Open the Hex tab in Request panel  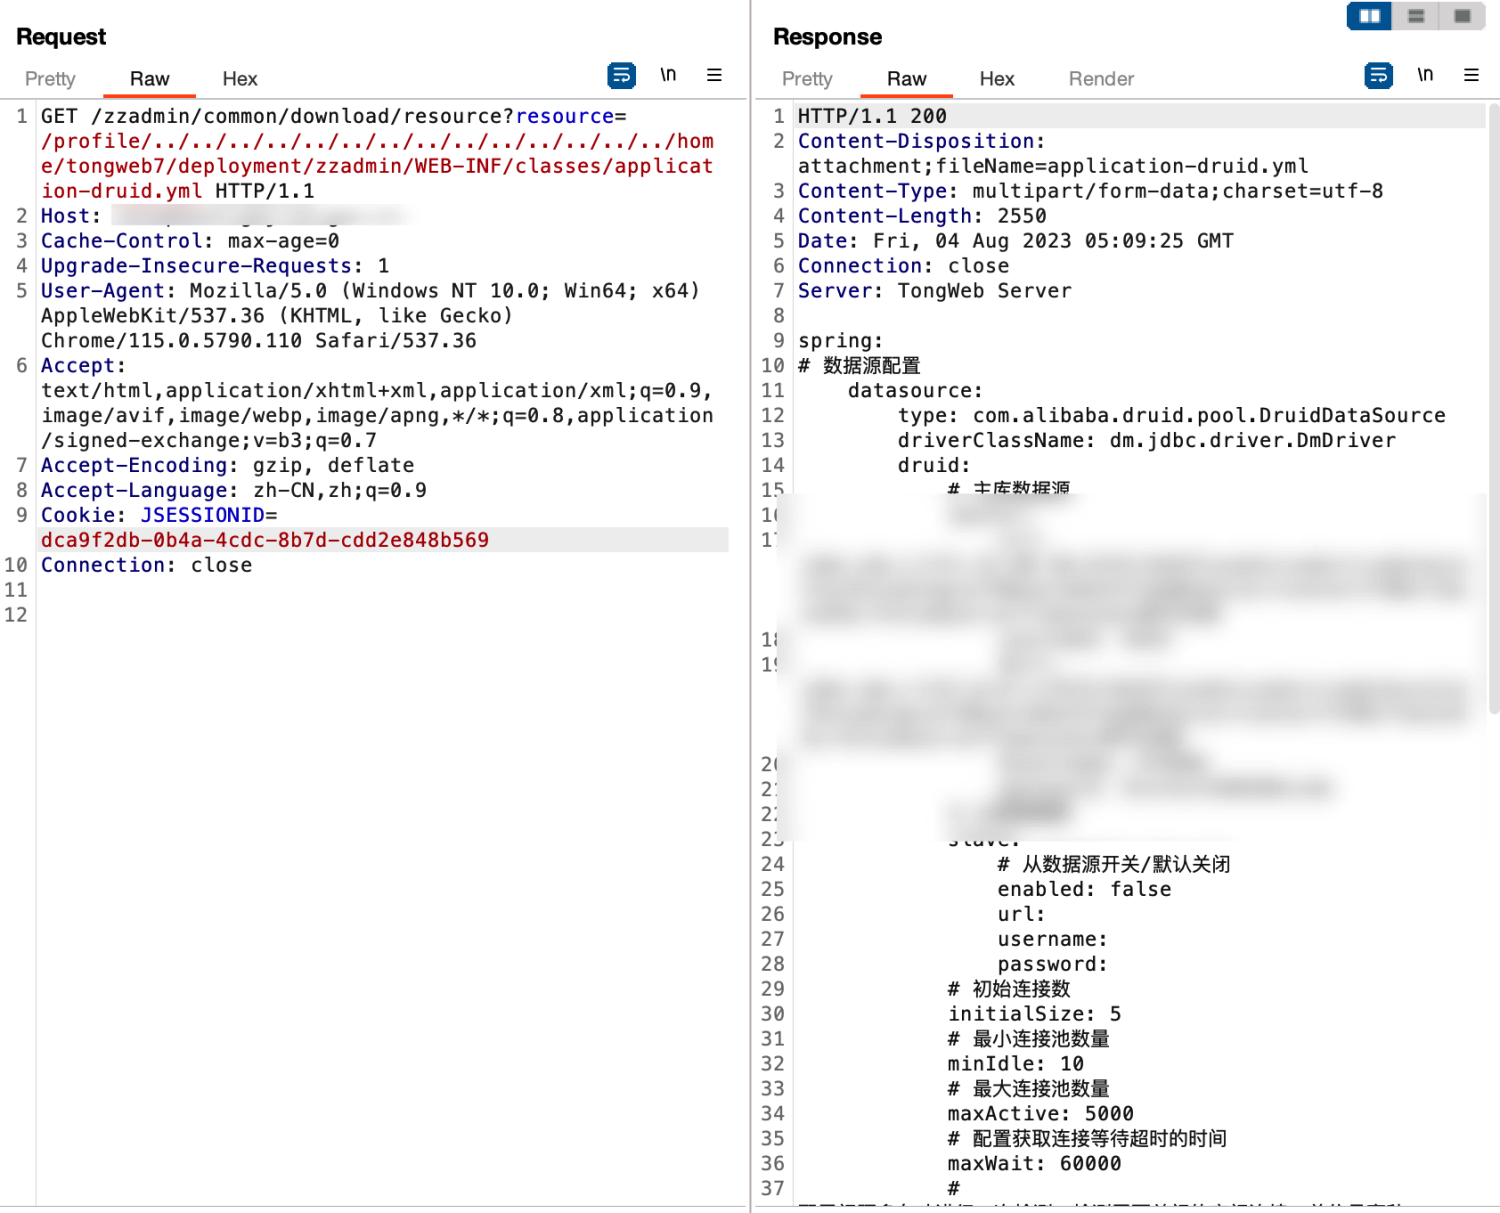(x=239, y=79)
